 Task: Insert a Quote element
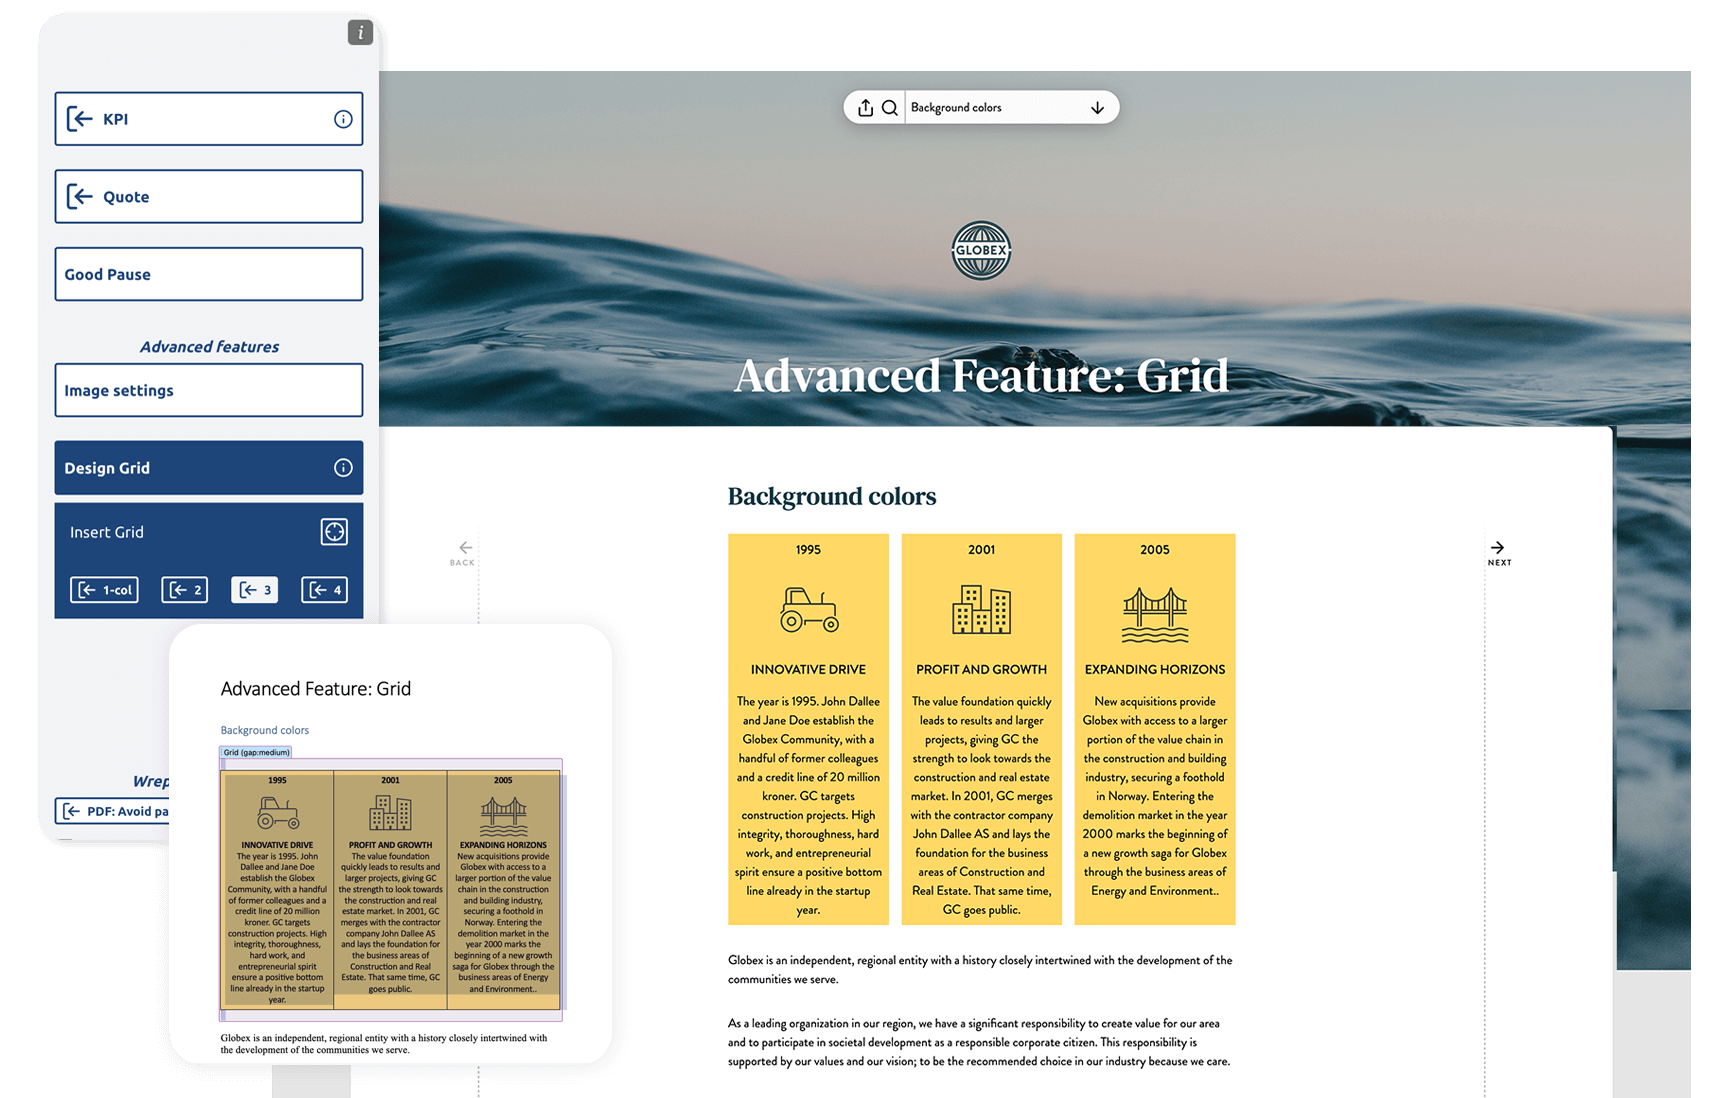click(208, 197)
